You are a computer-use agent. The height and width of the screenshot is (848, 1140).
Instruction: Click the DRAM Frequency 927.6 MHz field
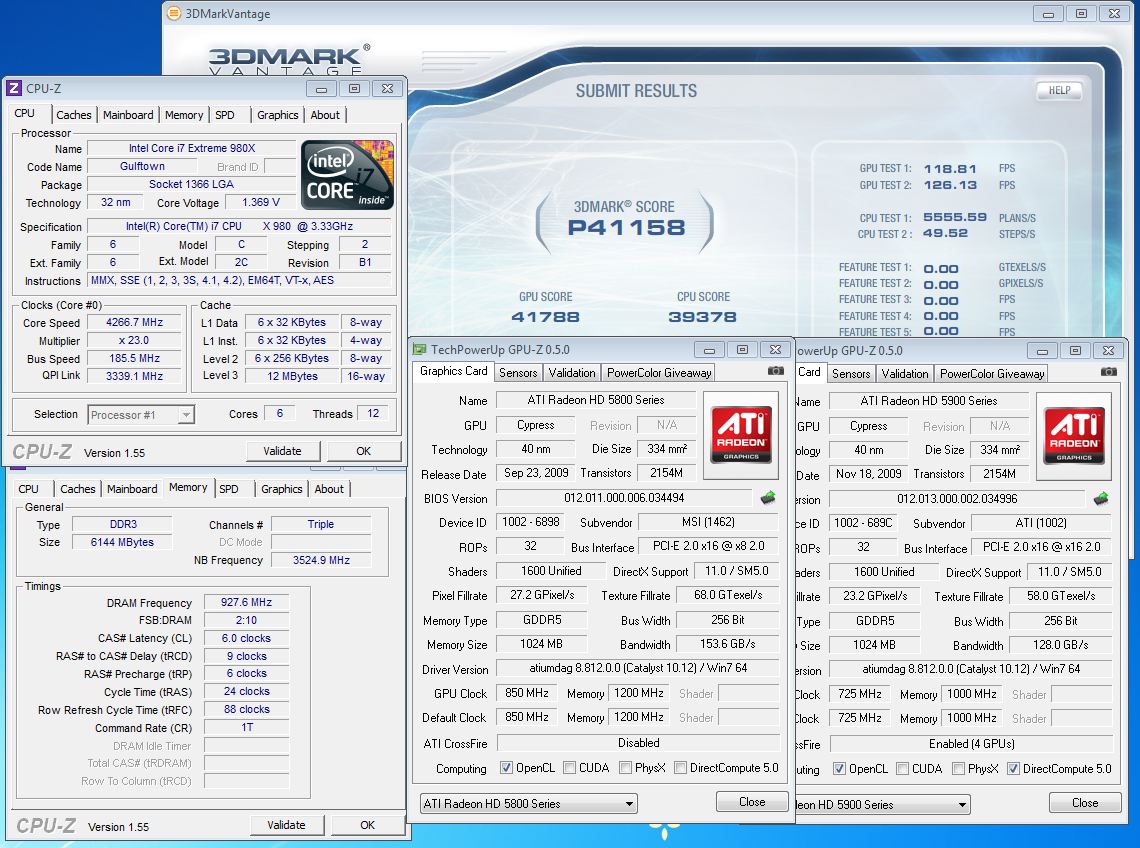click(x=246, y=602)
